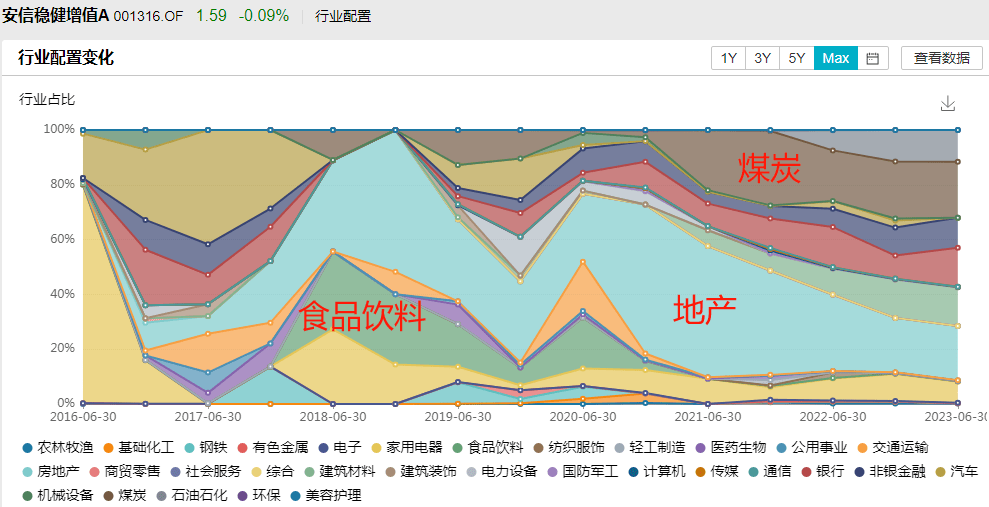
Task: Click the fund name 安信稳健增值A
Action: click(x=68, y=16)
